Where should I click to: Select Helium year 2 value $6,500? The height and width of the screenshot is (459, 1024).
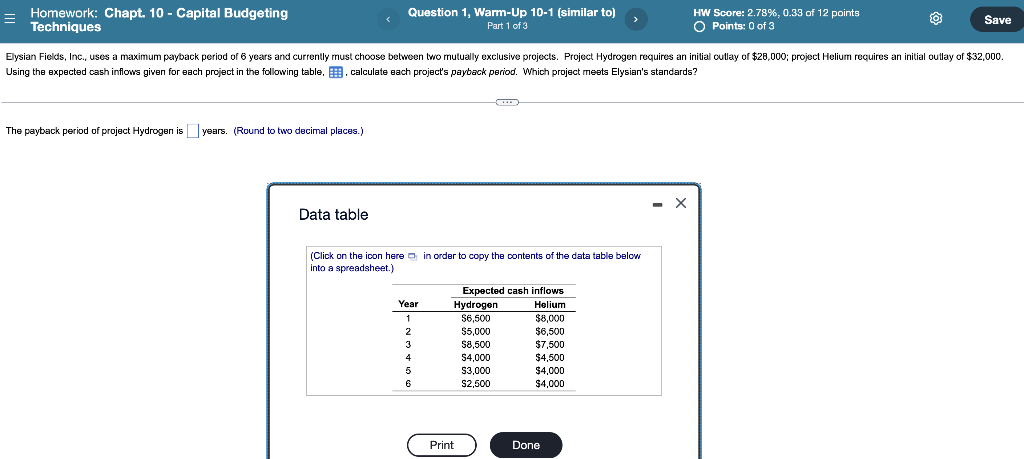click(549, 332)
